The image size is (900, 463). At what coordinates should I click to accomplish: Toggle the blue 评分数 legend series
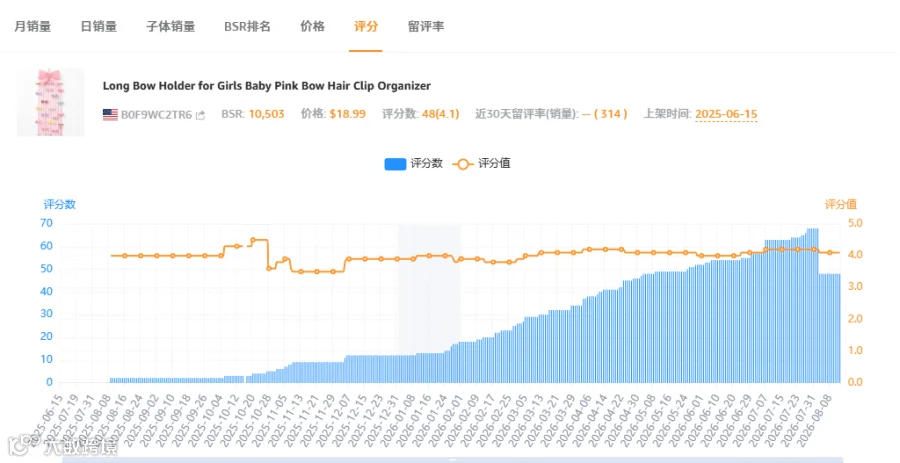point(413,164)
